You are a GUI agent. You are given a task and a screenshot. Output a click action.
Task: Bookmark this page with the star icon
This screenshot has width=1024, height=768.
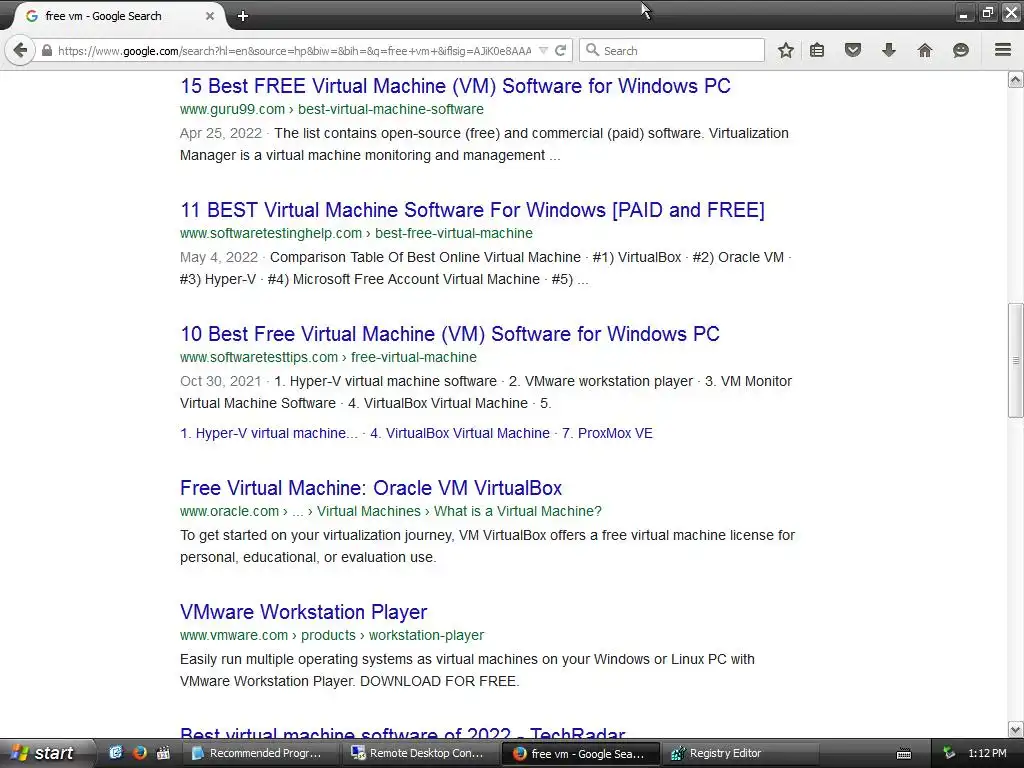[x=786, y=50]
